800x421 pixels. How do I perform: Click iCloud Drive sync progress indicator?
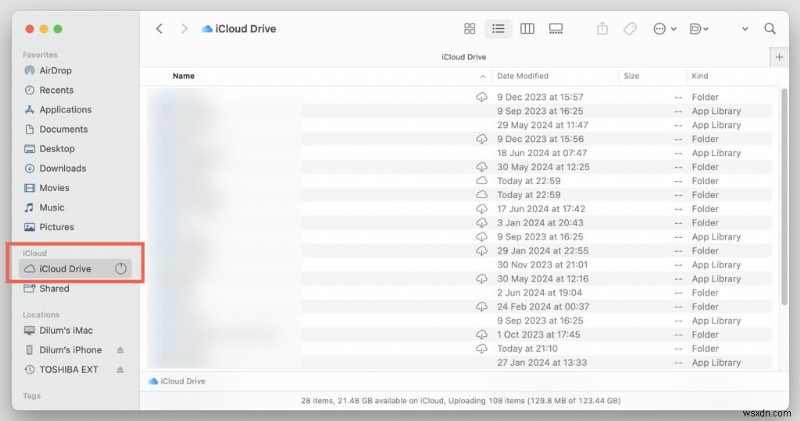pyautogui.click(x=121, y=269)
